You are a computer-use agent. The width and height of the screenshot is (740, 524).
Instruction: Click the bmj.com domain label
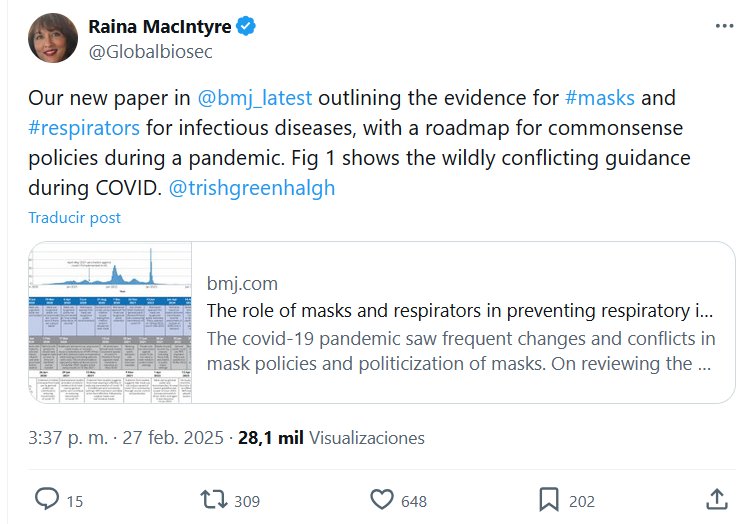click(242, 283)
